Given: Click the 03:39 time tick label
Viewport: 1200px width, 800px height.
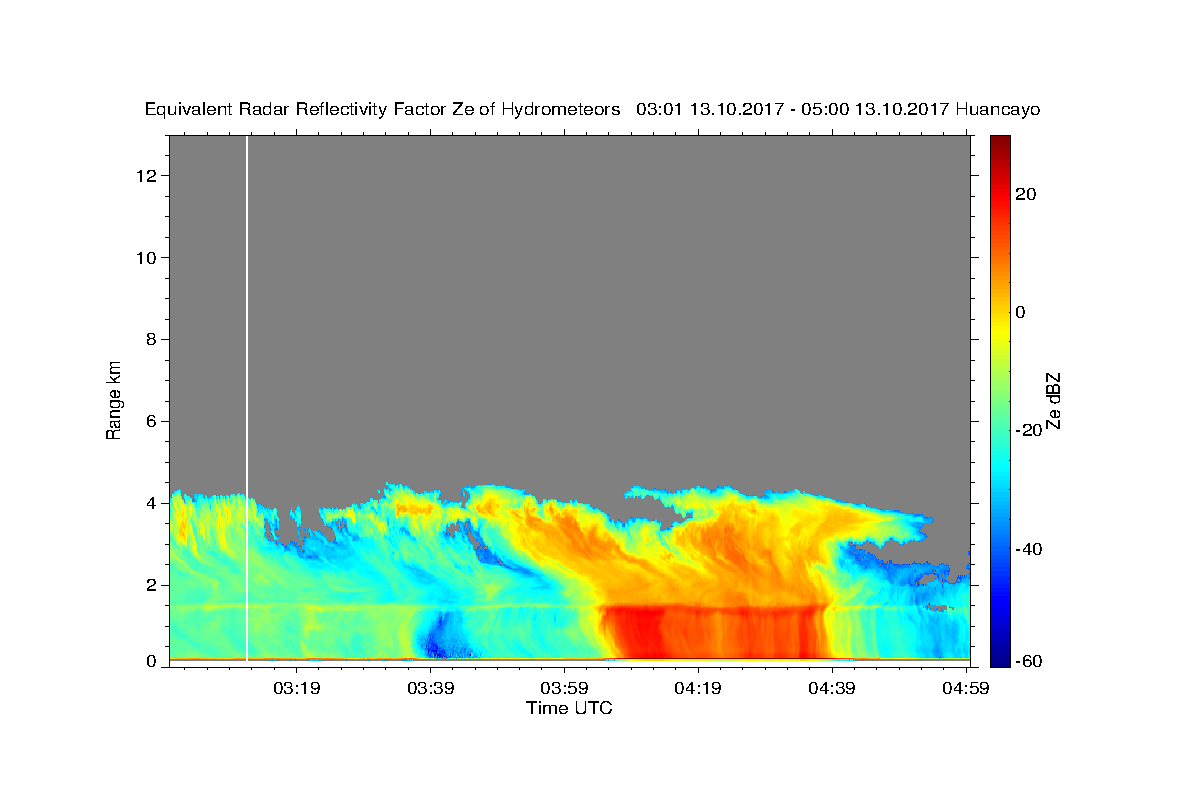Looking at the screenshot, I should pos(431,687).
